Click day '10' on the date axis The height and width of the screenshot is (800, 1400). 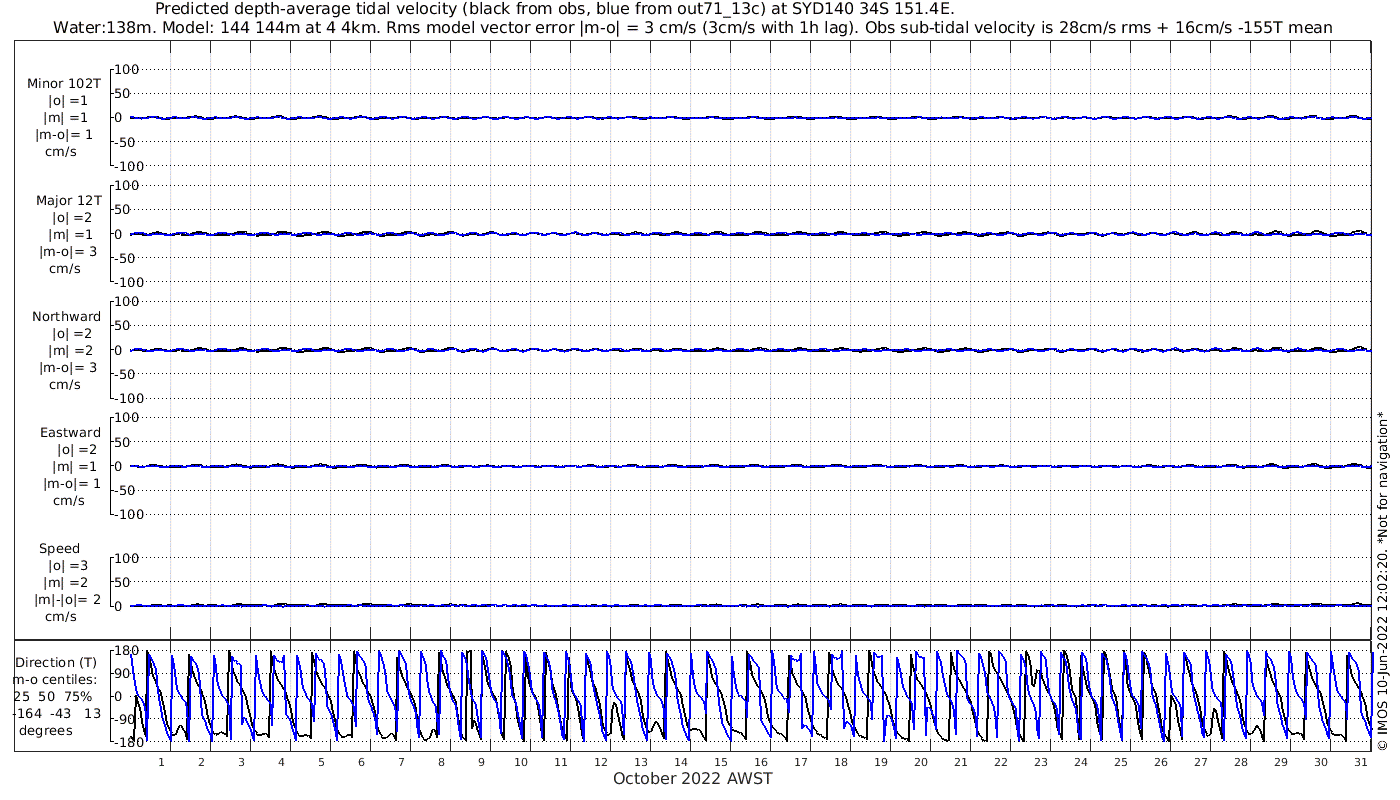(521, 762)
